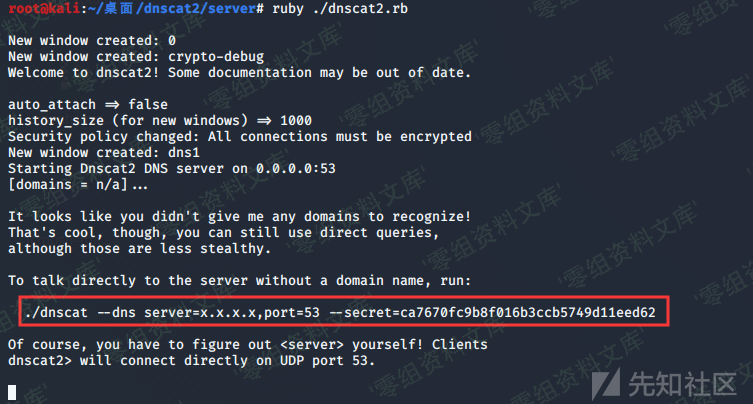The height and width of the screenshot is (404, 753).
Task: Click the '[domains = n/a]...' line
Action: point(78,184)
